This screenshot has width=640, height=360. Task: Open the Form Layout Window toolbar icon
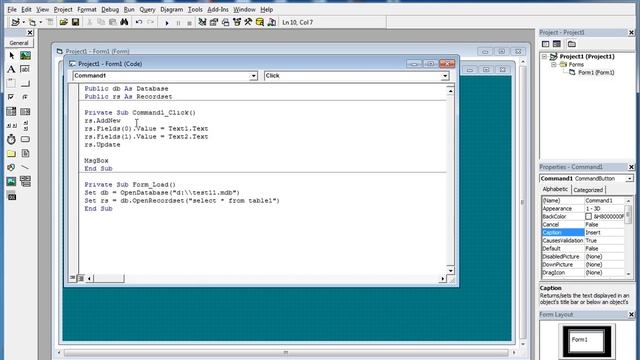tap(225, 22)
